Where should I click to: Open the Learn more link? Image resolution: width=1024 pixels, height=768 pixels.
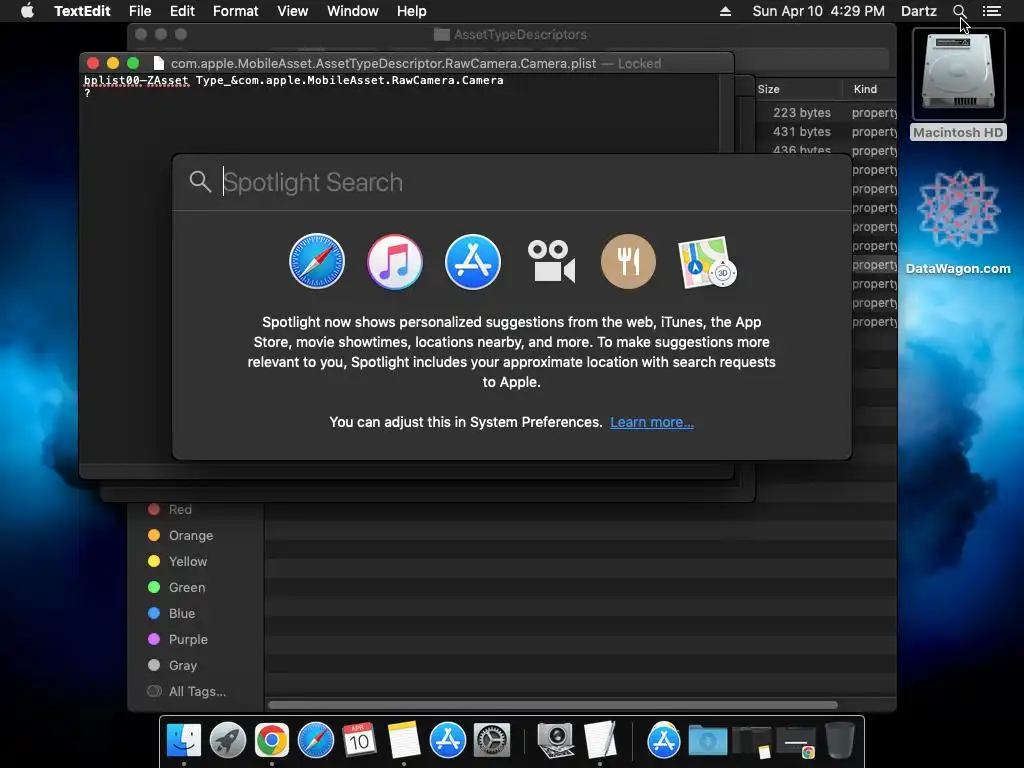(652, 422)
